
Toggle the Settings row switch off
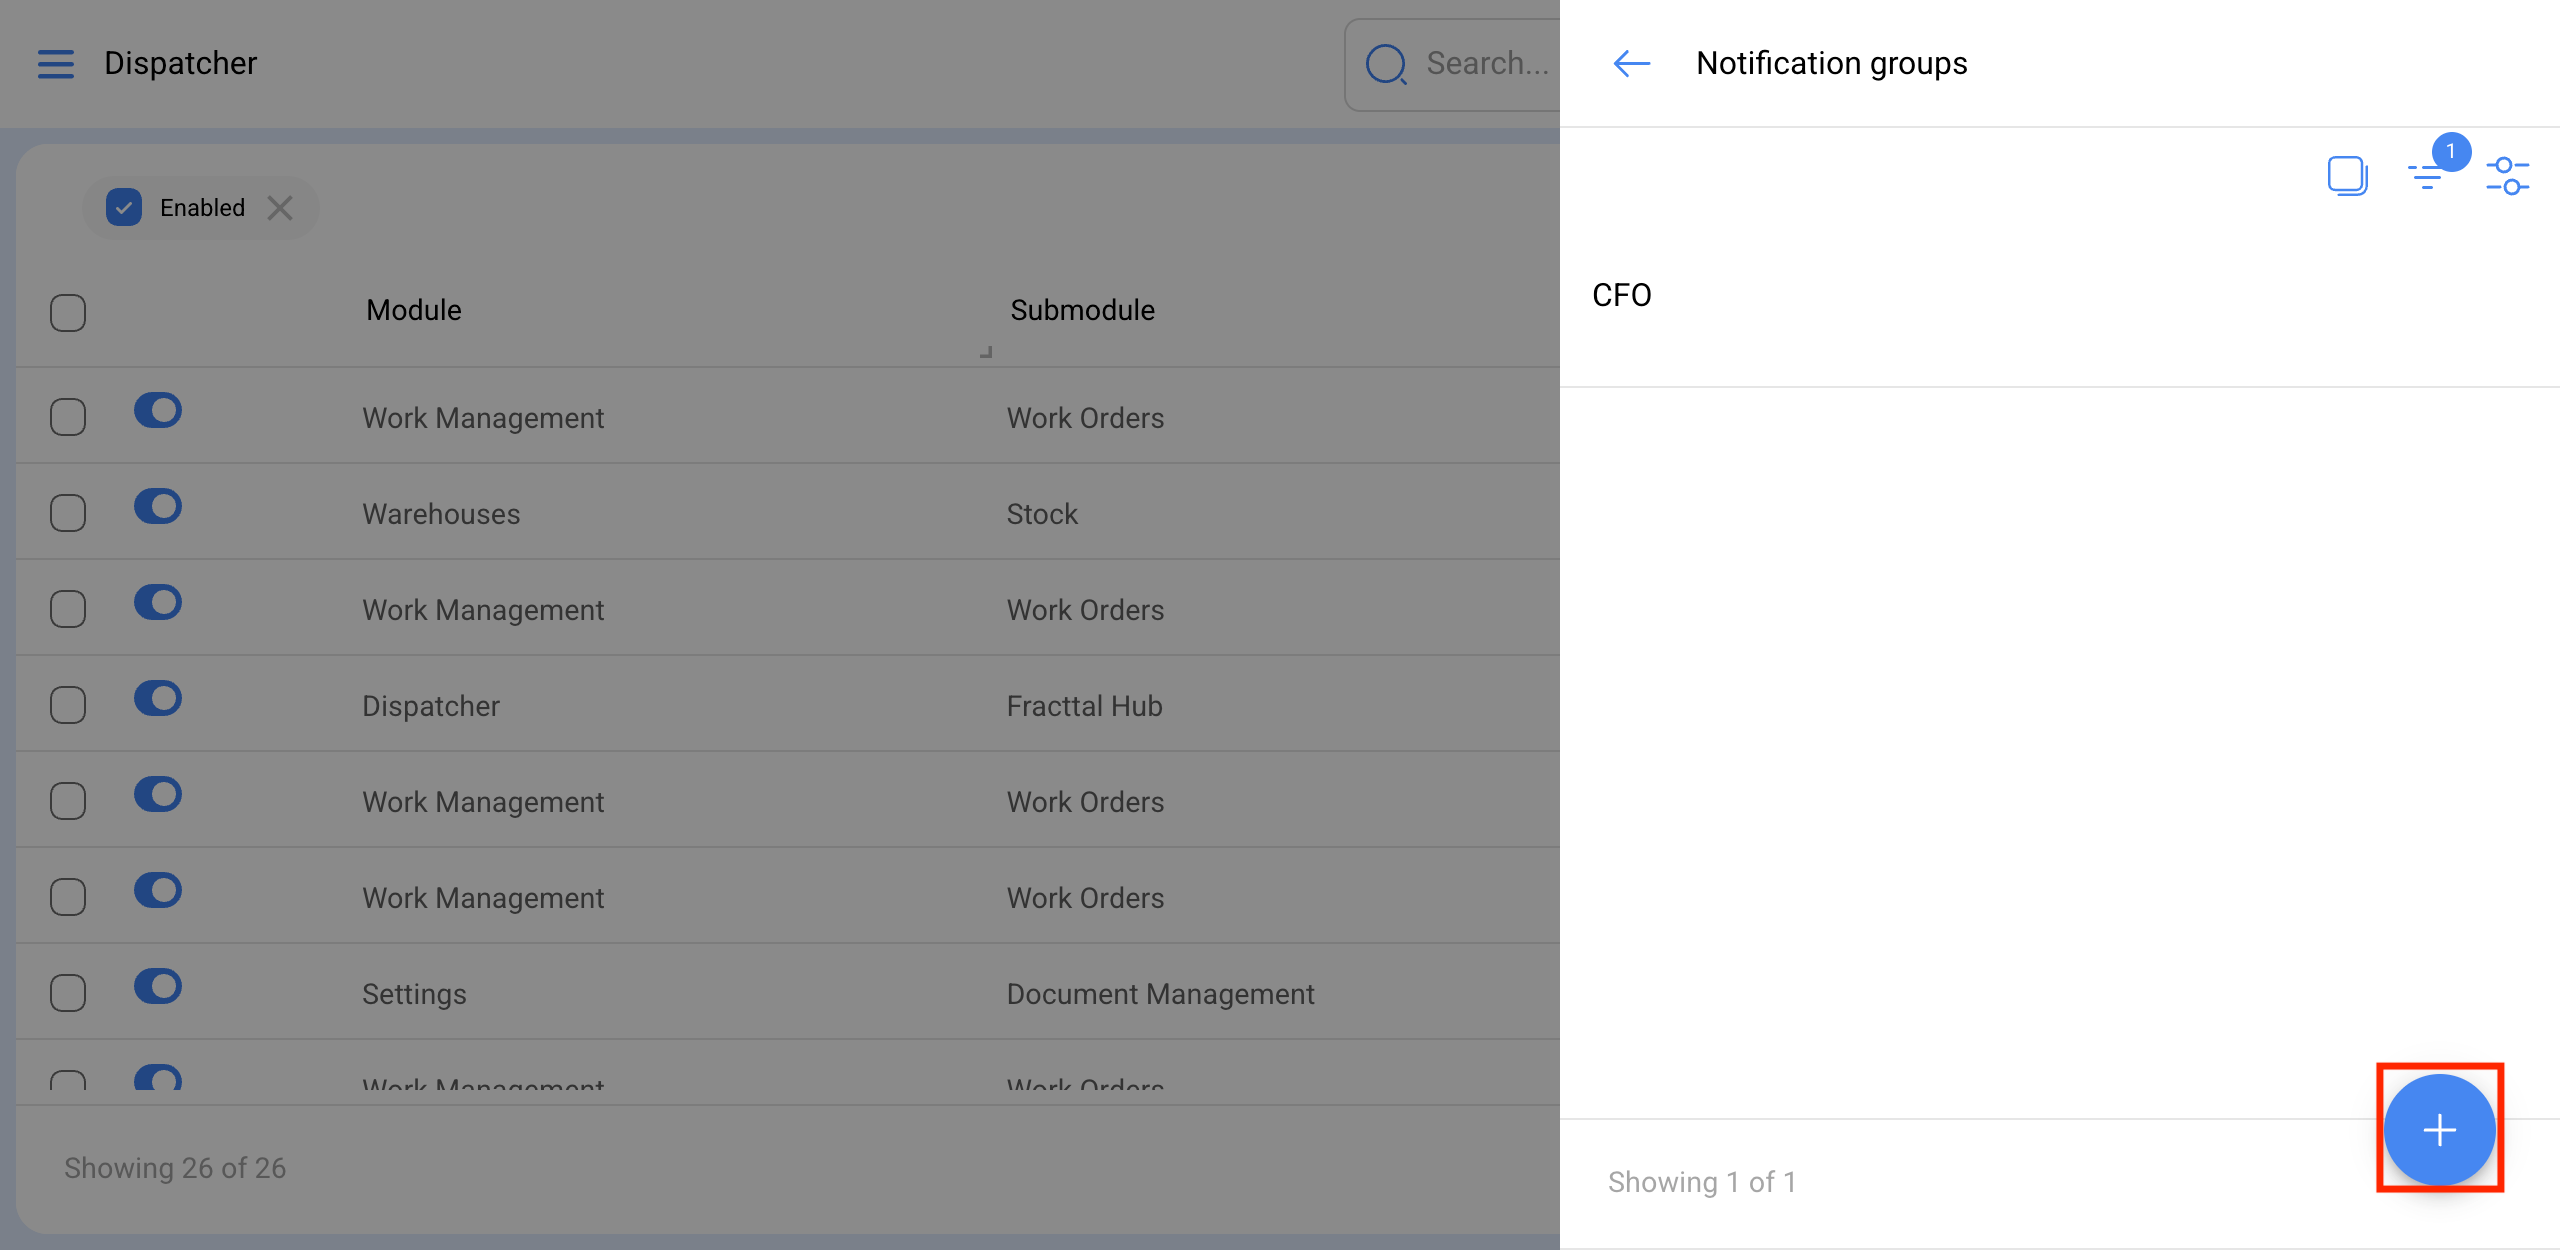[x=158, y=987]
